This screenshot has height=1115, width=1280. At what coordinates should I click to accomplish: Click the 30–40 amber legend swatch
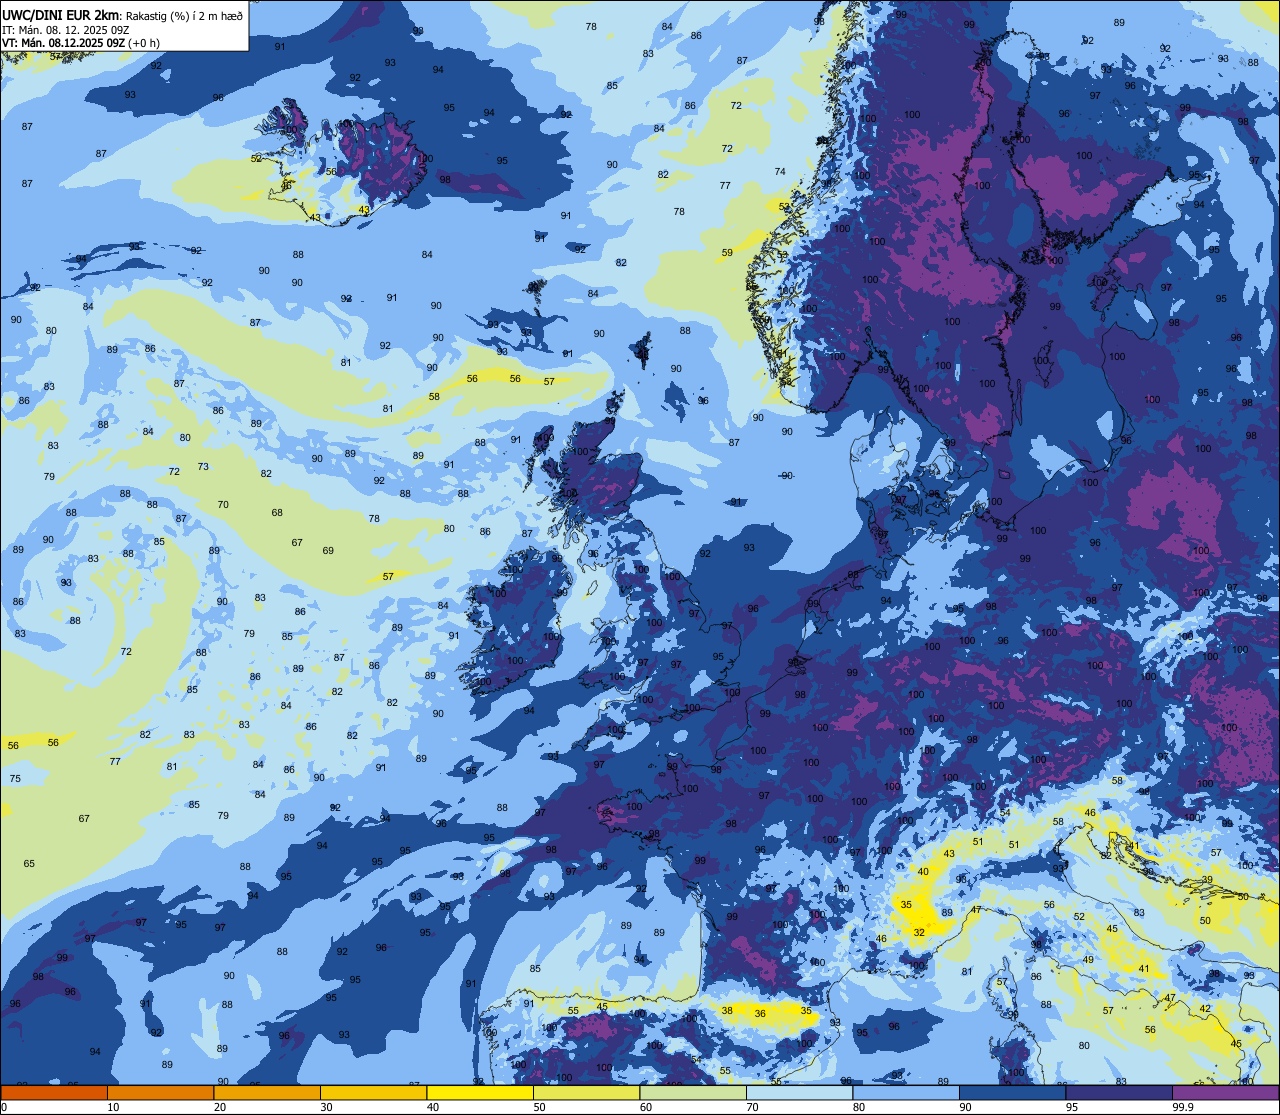373,1092
